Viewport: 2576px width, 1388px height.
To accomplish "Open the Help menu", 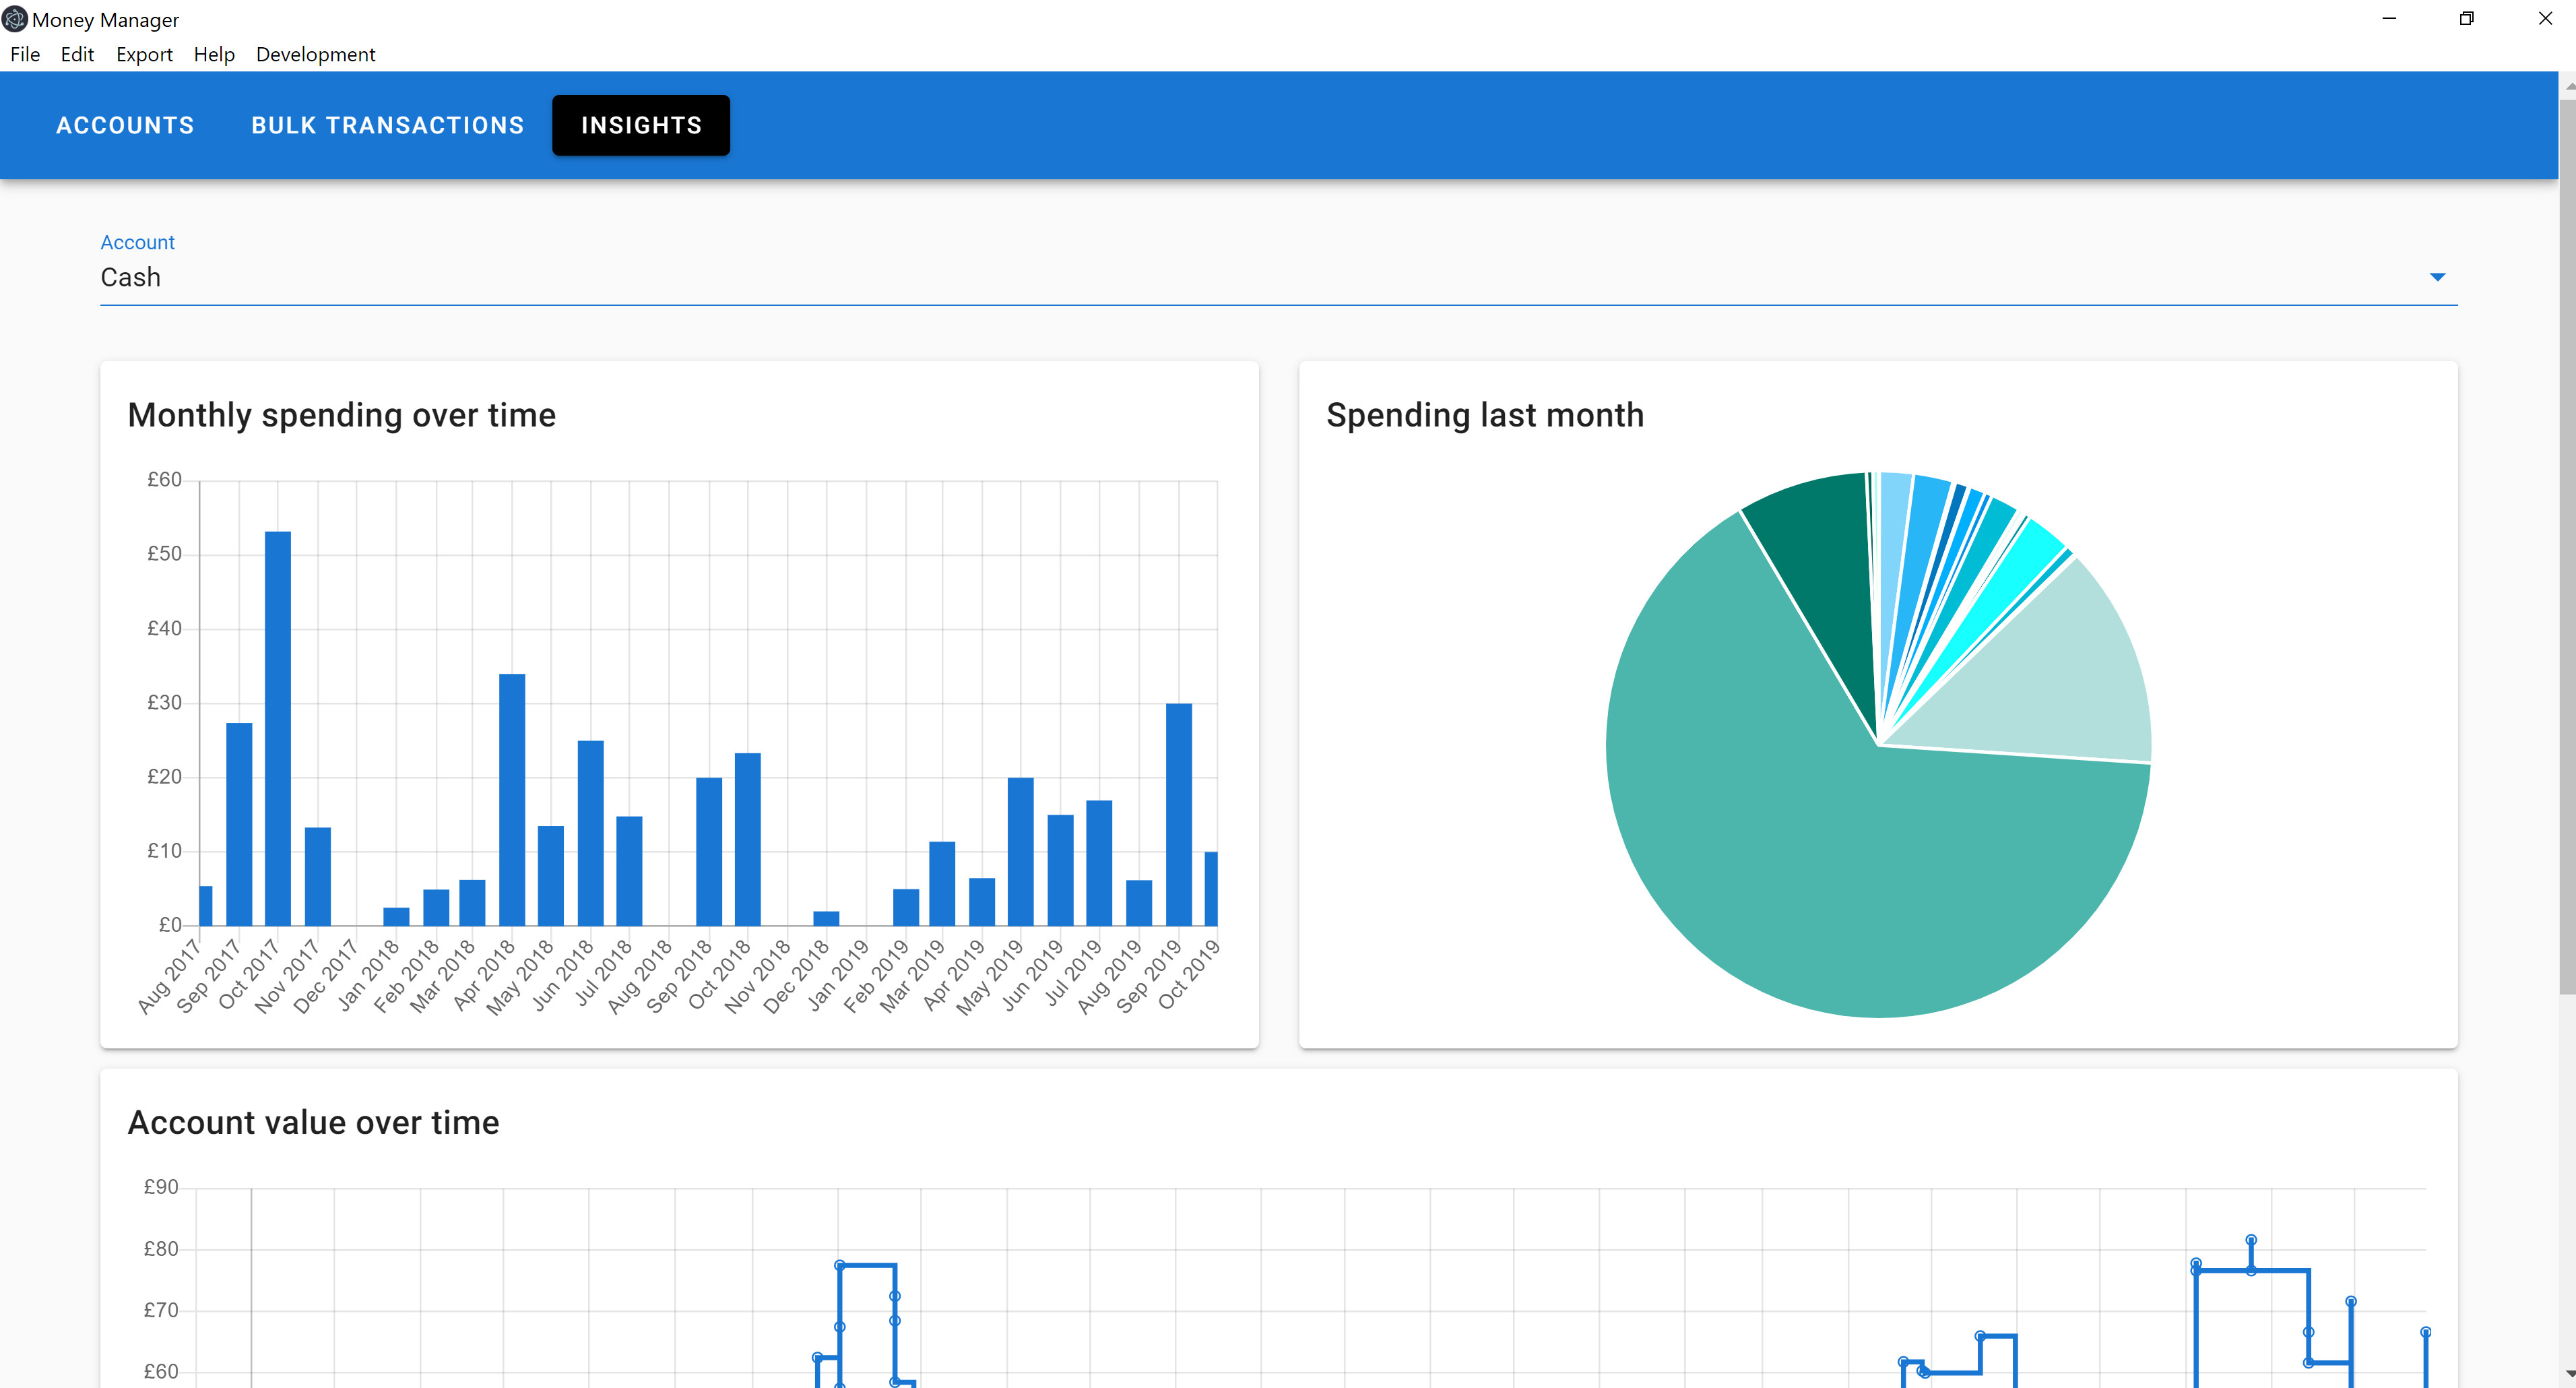I will pos(214,54).
